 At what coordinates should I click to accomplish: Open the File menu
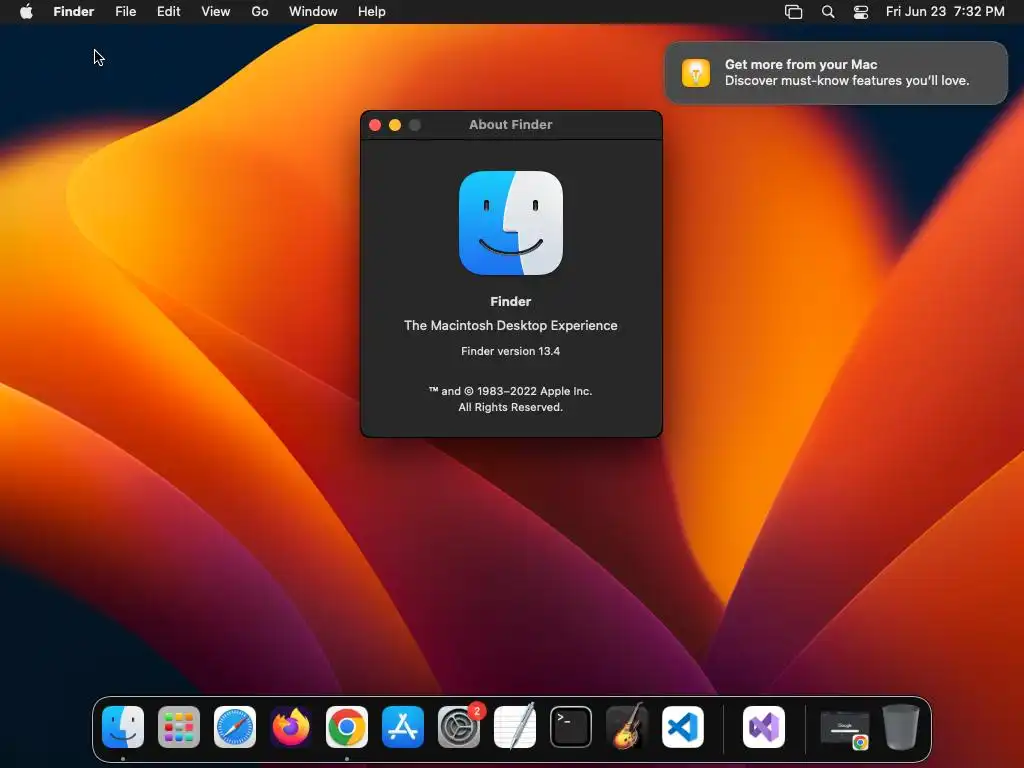coord(125,12)
